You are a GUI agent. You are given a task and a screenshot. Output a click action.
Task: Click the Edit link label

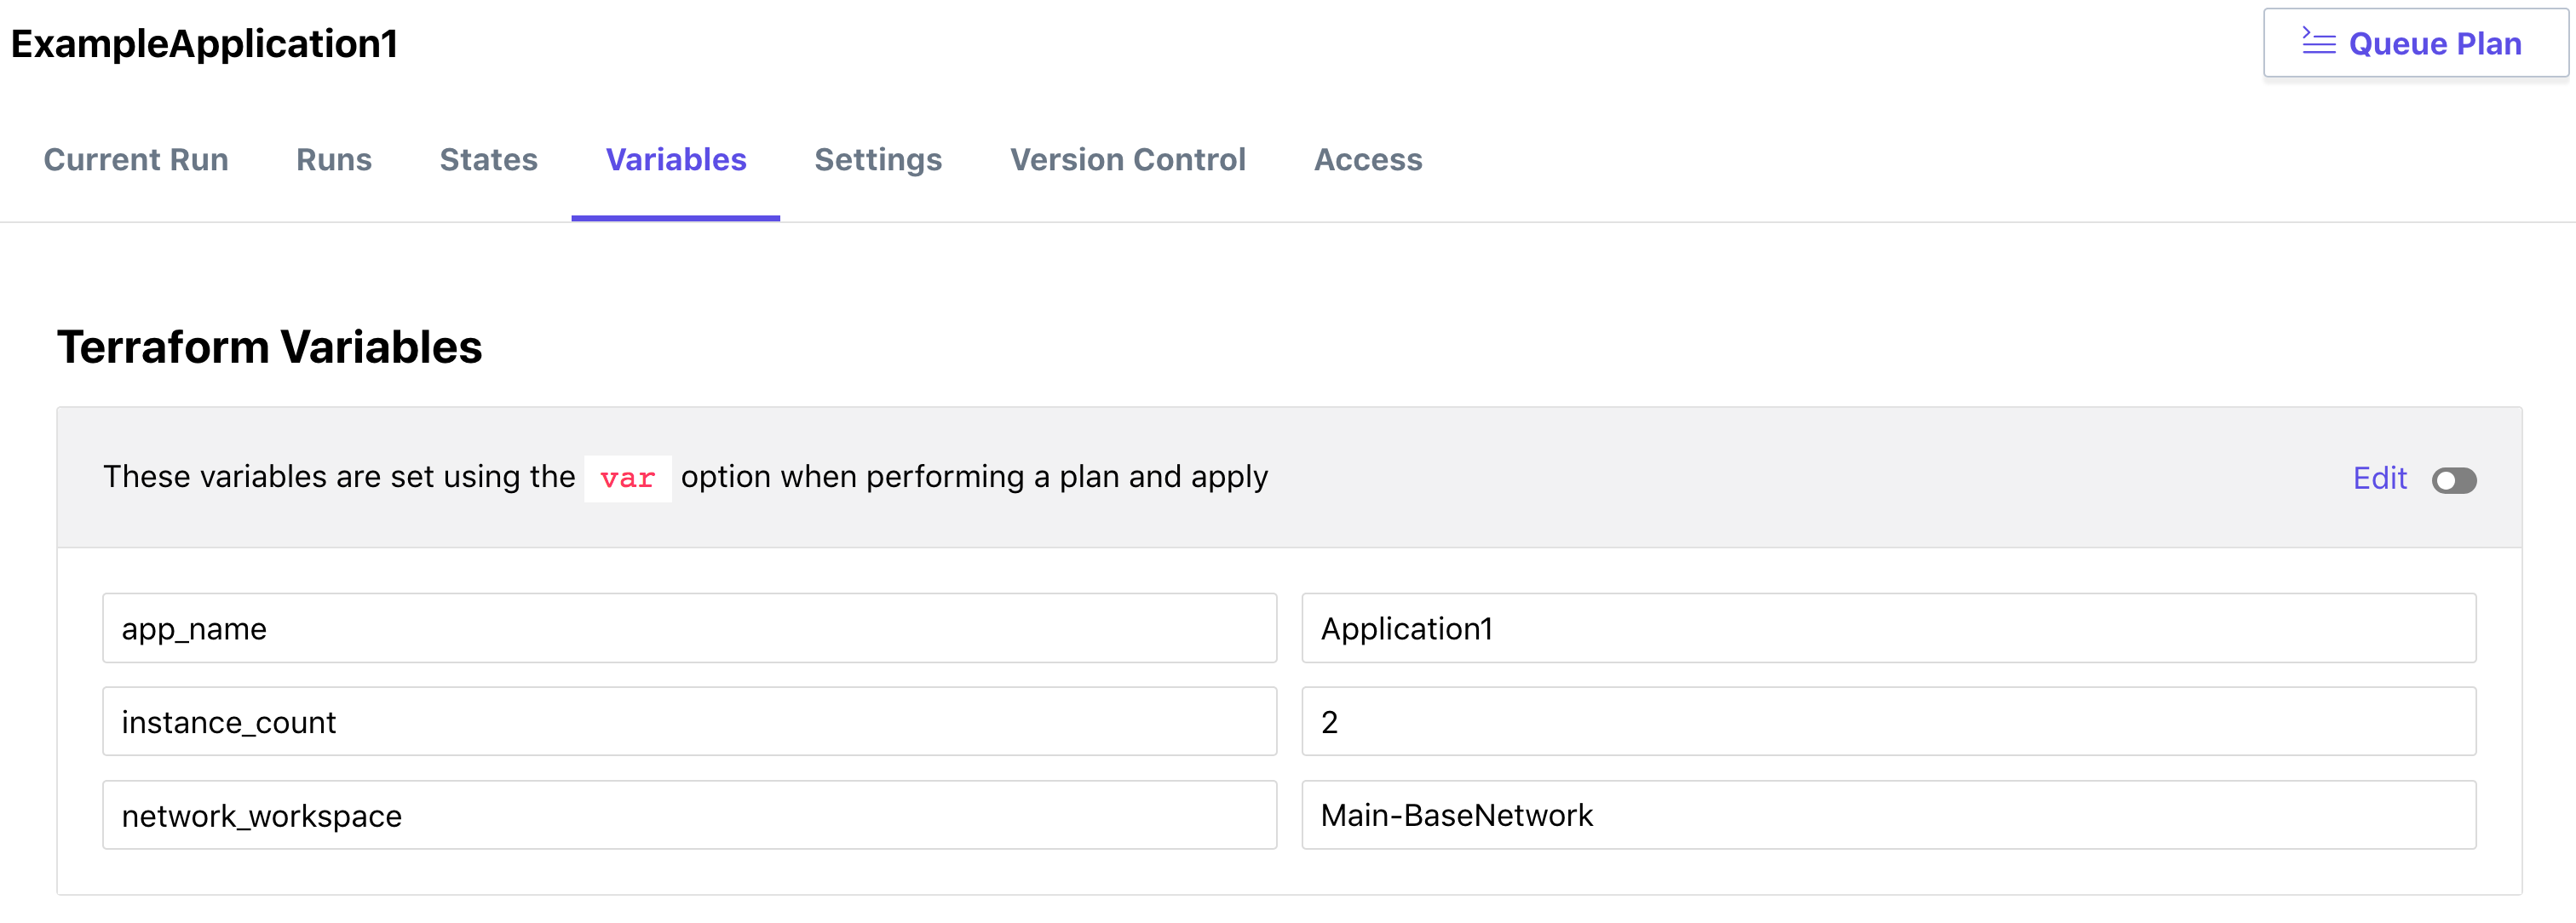click(2379, 478)
